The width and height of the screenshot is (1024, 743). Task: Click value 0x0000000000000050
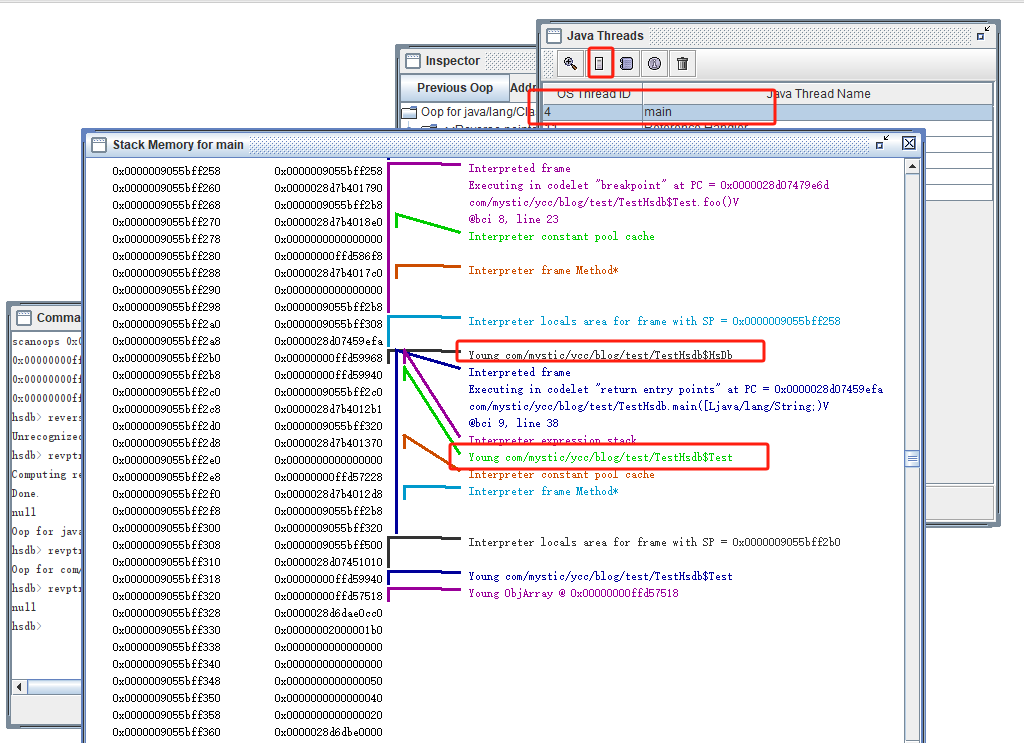328,681
